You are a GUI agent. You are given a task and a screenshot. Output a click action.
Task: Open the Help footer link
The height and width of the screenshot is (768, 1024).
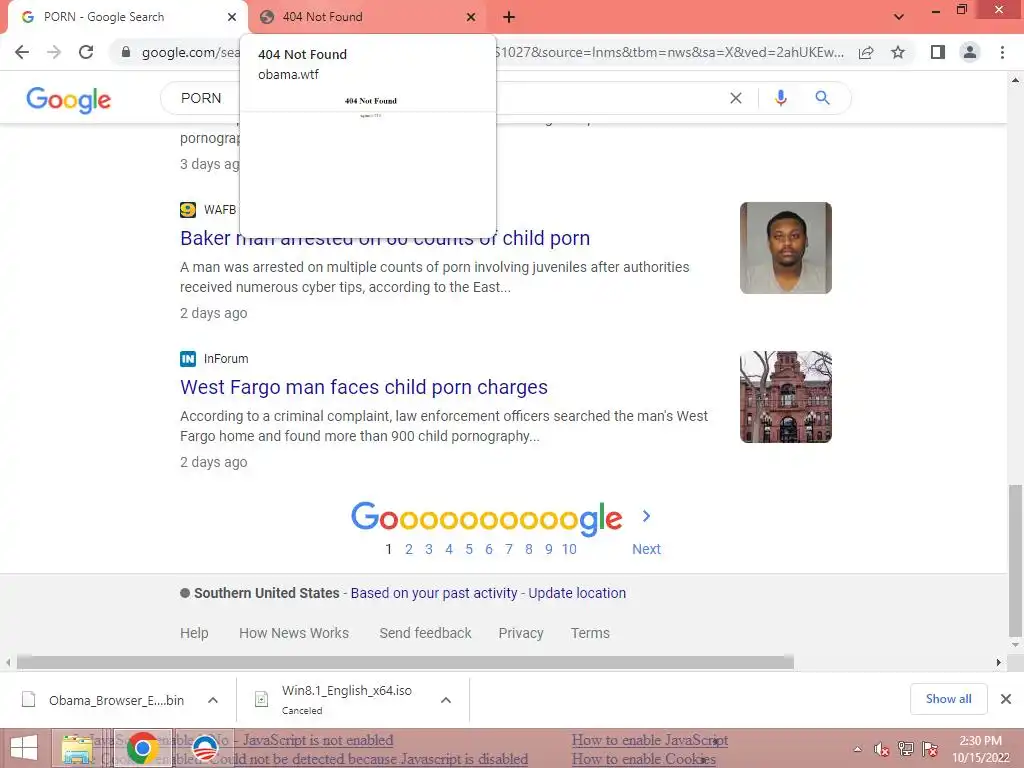[194, 633]
